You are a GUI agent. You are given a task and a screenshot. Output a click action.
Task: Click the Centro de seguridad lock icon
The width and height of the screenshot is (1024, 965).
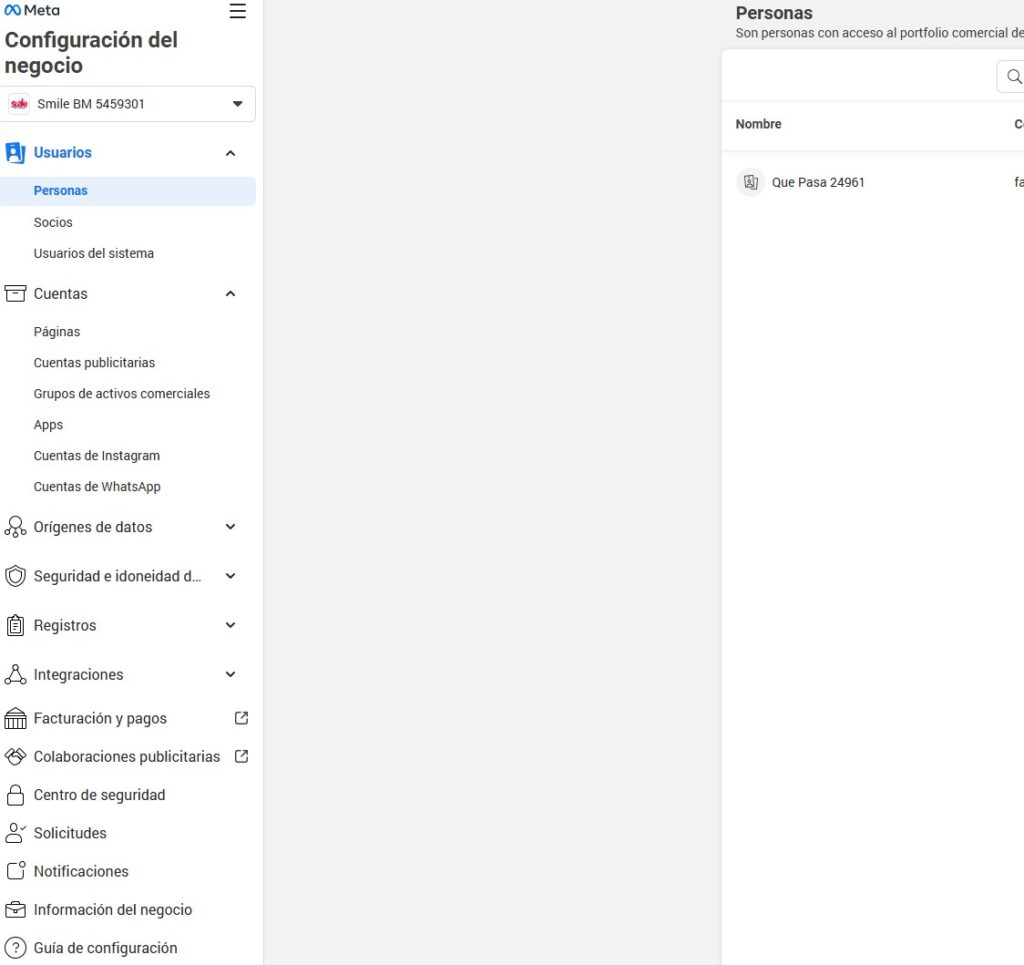pyautogui.click(x=14, y=794)
